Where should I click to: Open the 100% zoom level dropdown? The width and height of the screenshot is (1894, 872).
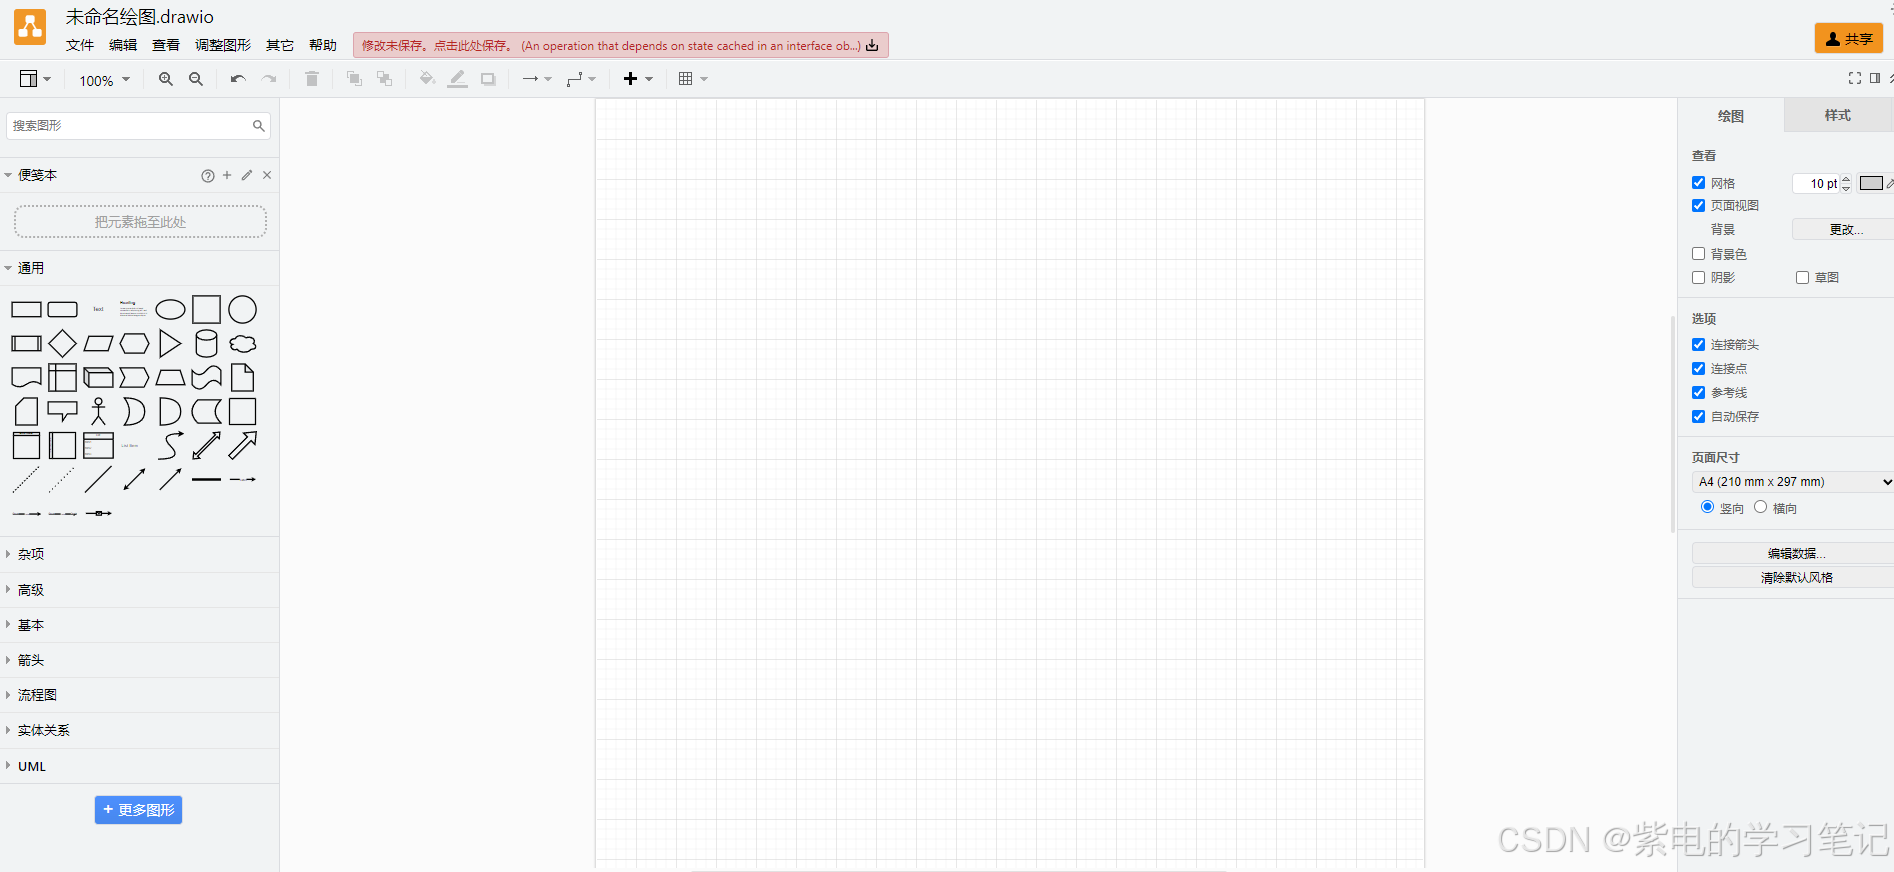click(x=105, y=80)
